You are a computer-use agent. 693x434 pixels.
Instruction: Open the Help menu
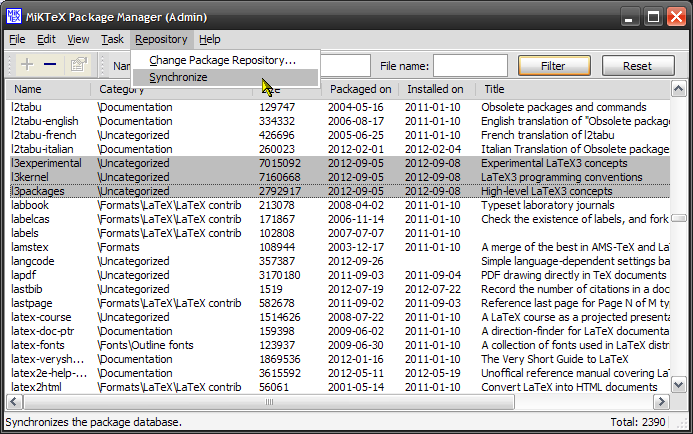tap(209, 39)
